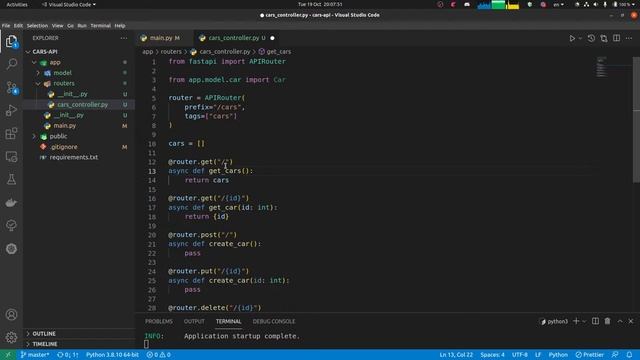Click routers in breadcrumb path
The image size is (640, 360).
[171, 52]
